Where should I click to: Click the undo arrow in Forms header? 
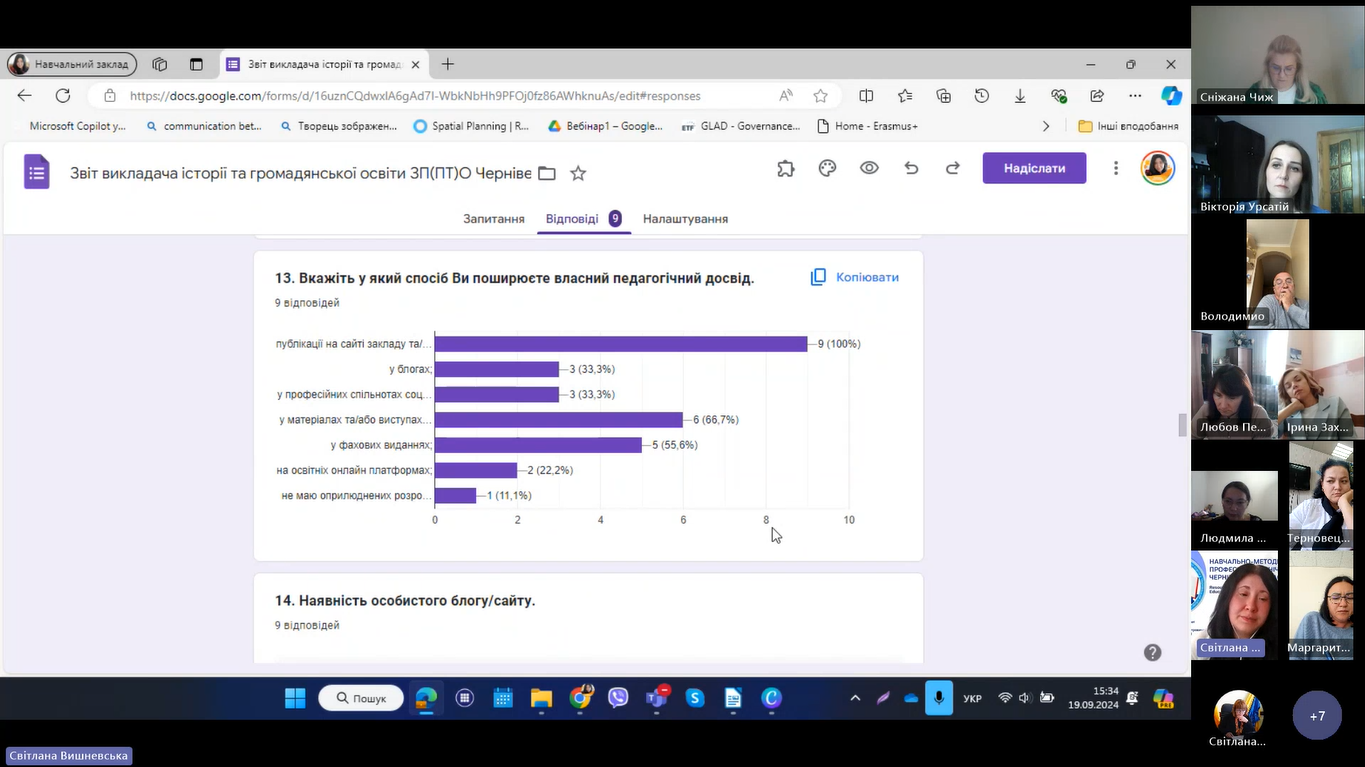coord(911,168)
